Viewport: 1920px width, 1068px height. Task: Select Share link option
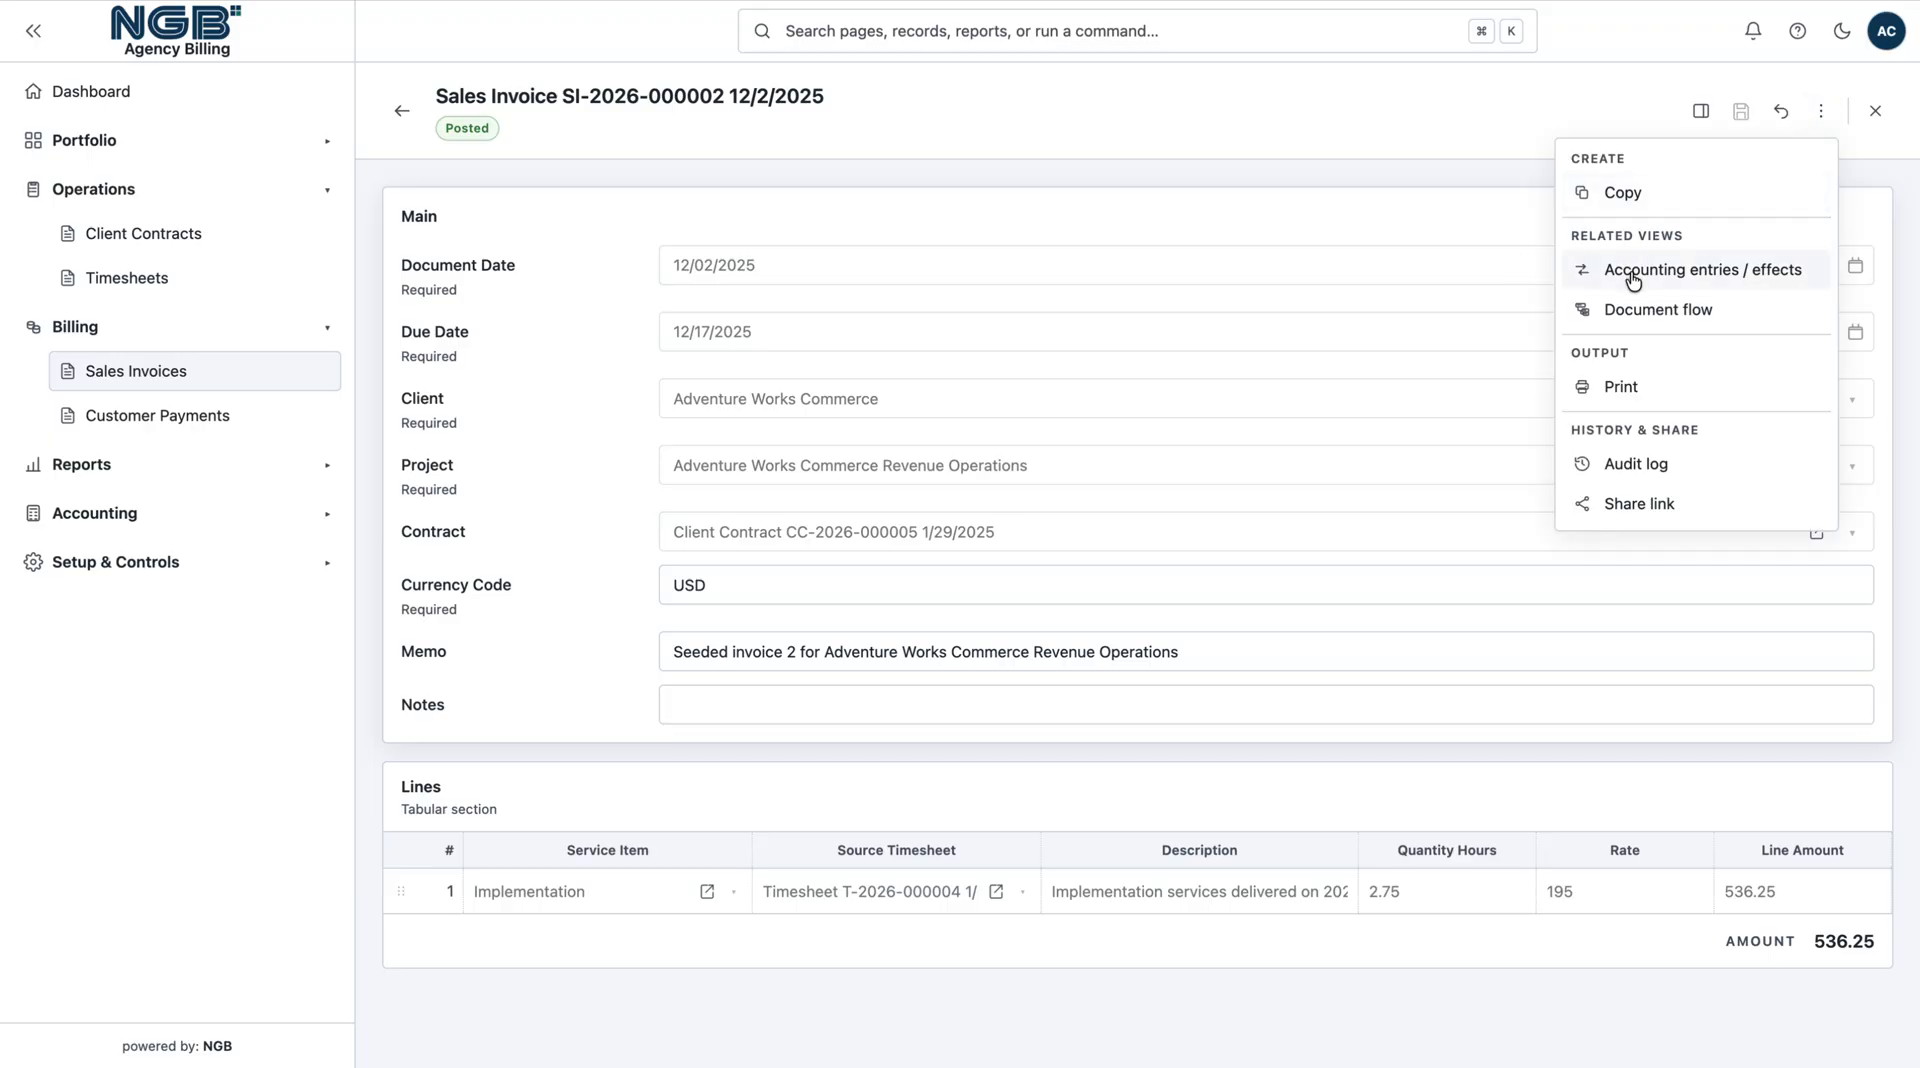point(1696,504)
